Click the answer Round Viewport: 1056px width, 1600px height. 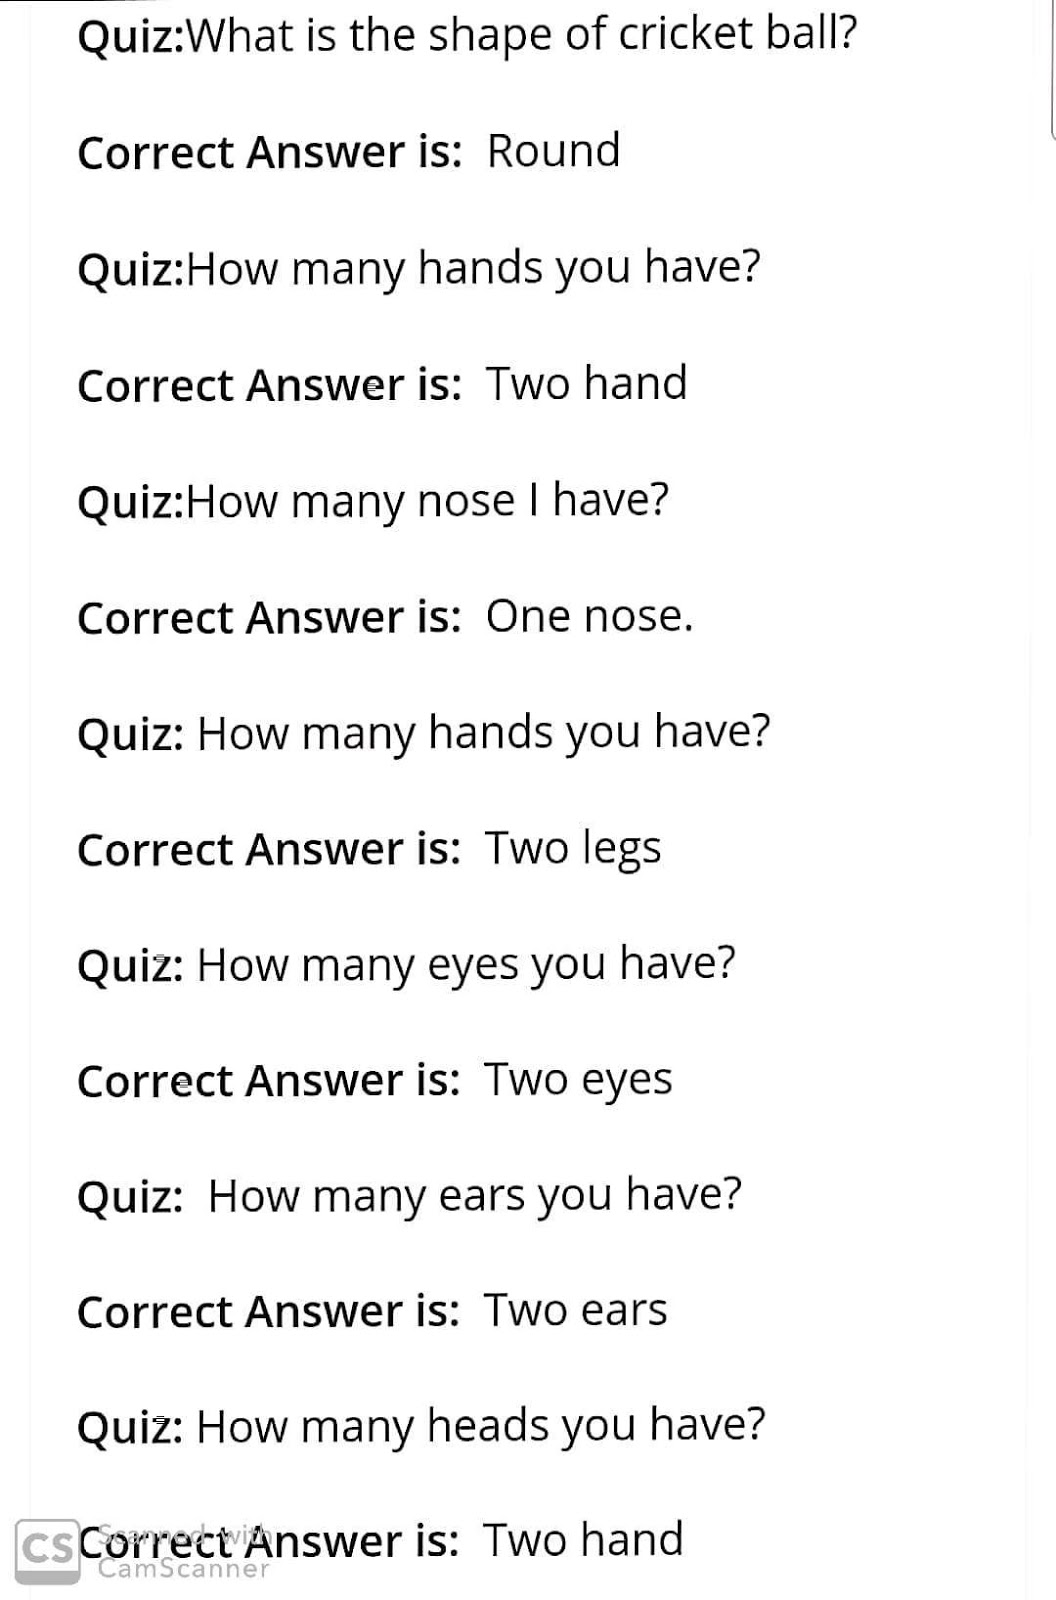click(x=553, y=151)
